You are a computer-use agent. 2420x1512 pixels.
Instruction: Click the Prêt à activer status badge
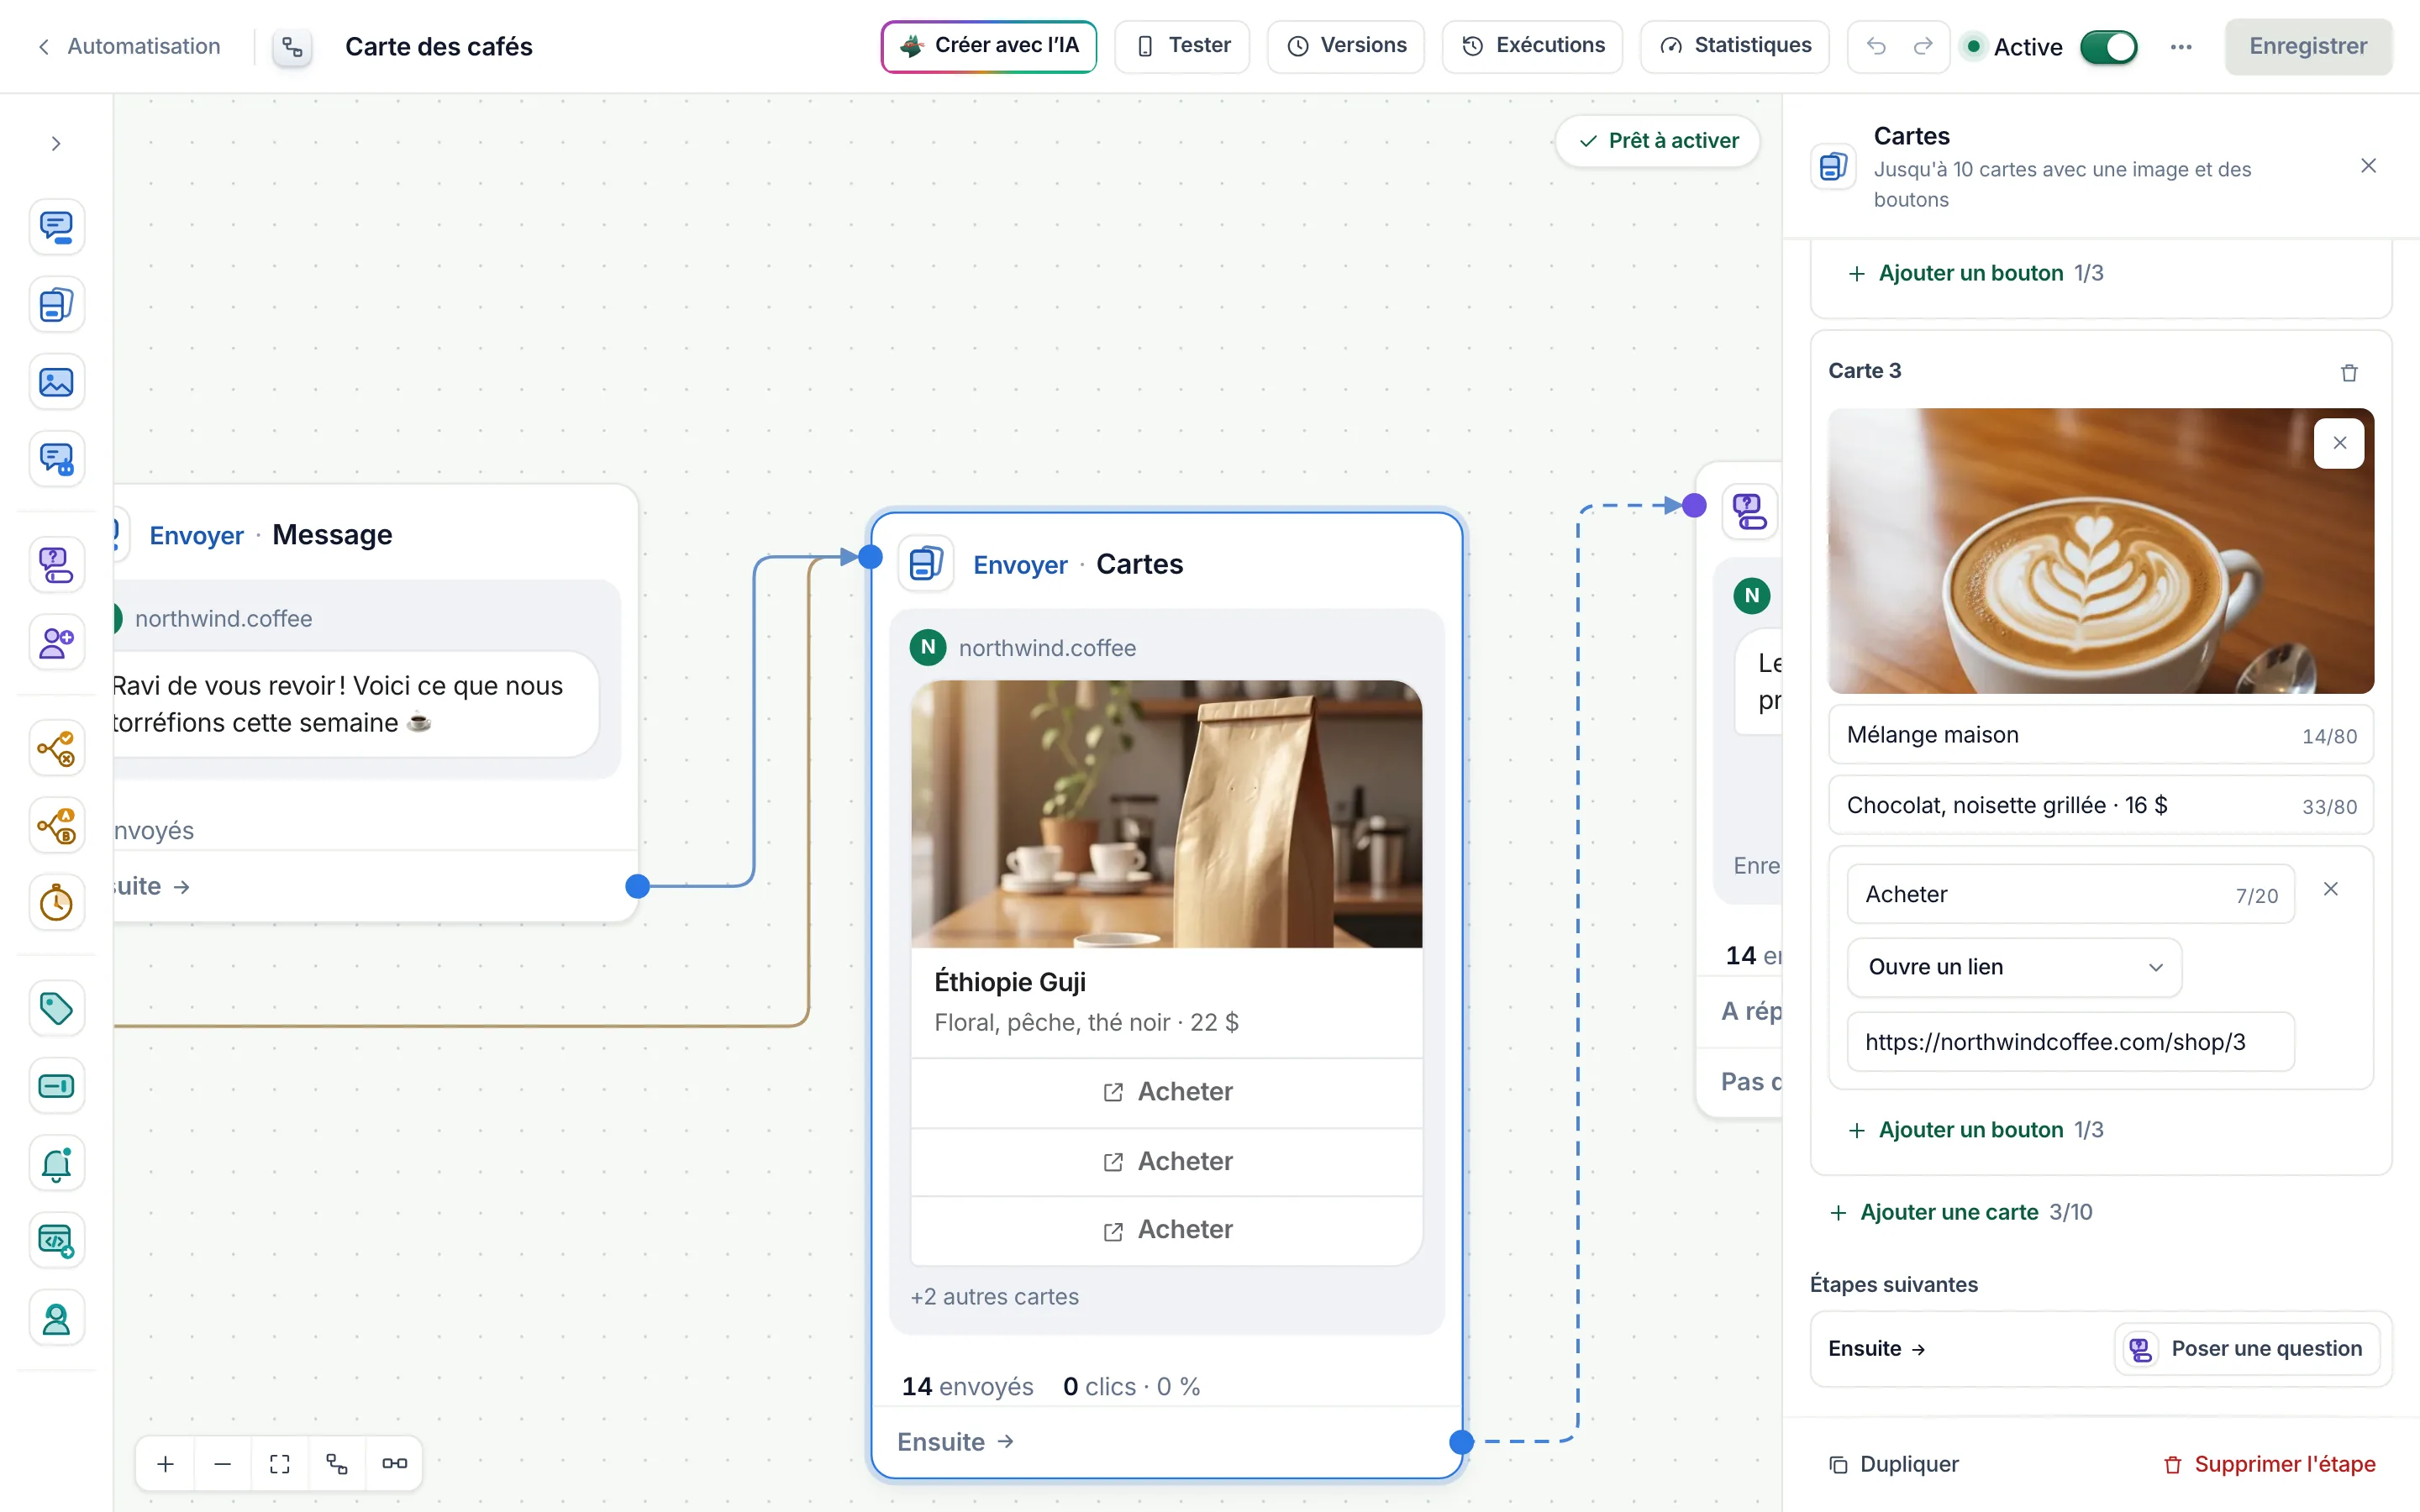tap(1658, 141)
